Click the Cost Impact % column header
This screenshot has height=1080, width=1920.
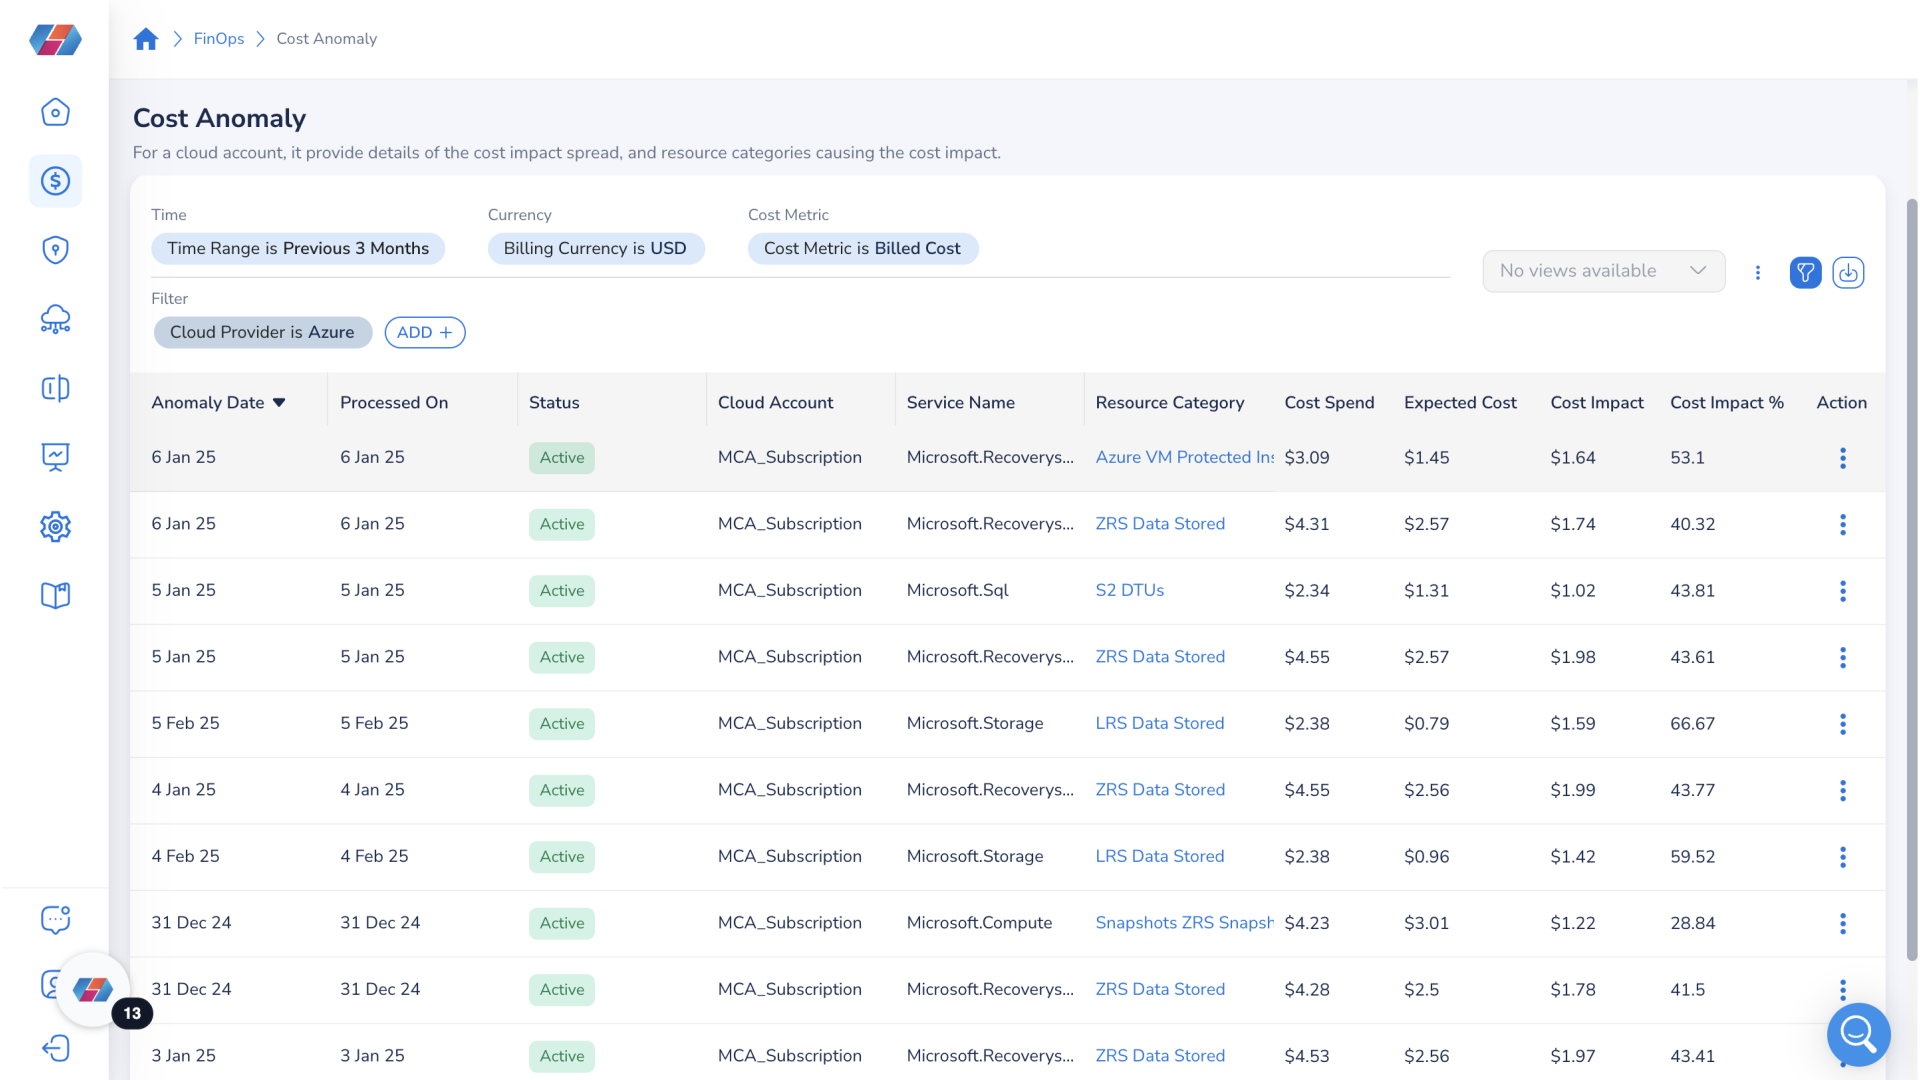pyautogui.click(x=1726, y=402)
